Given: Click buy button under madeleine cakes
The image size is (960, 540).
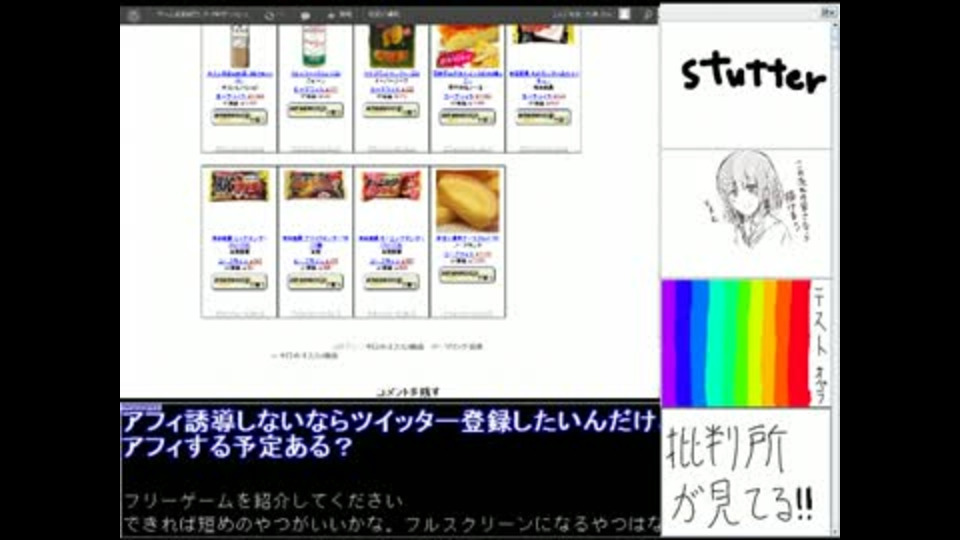Looking at the screenshot, I should (467, 275).
